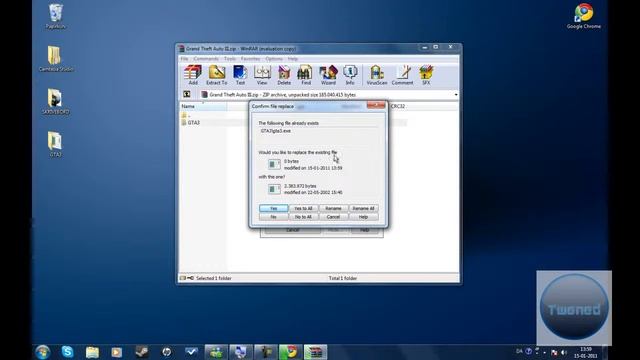
Task: Click the Add toolbar icon in WinRAR
Action: 193,75
